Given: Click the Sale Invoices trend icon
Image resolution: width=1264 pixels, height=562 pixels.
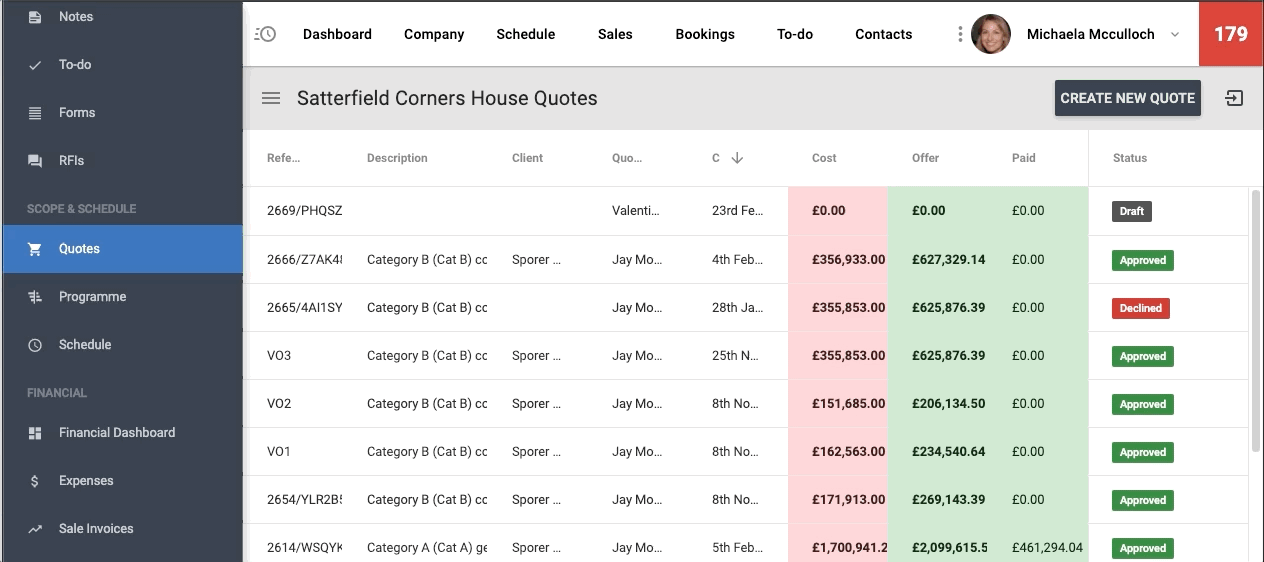Looking at the screenshot, I should click(35, 529).
